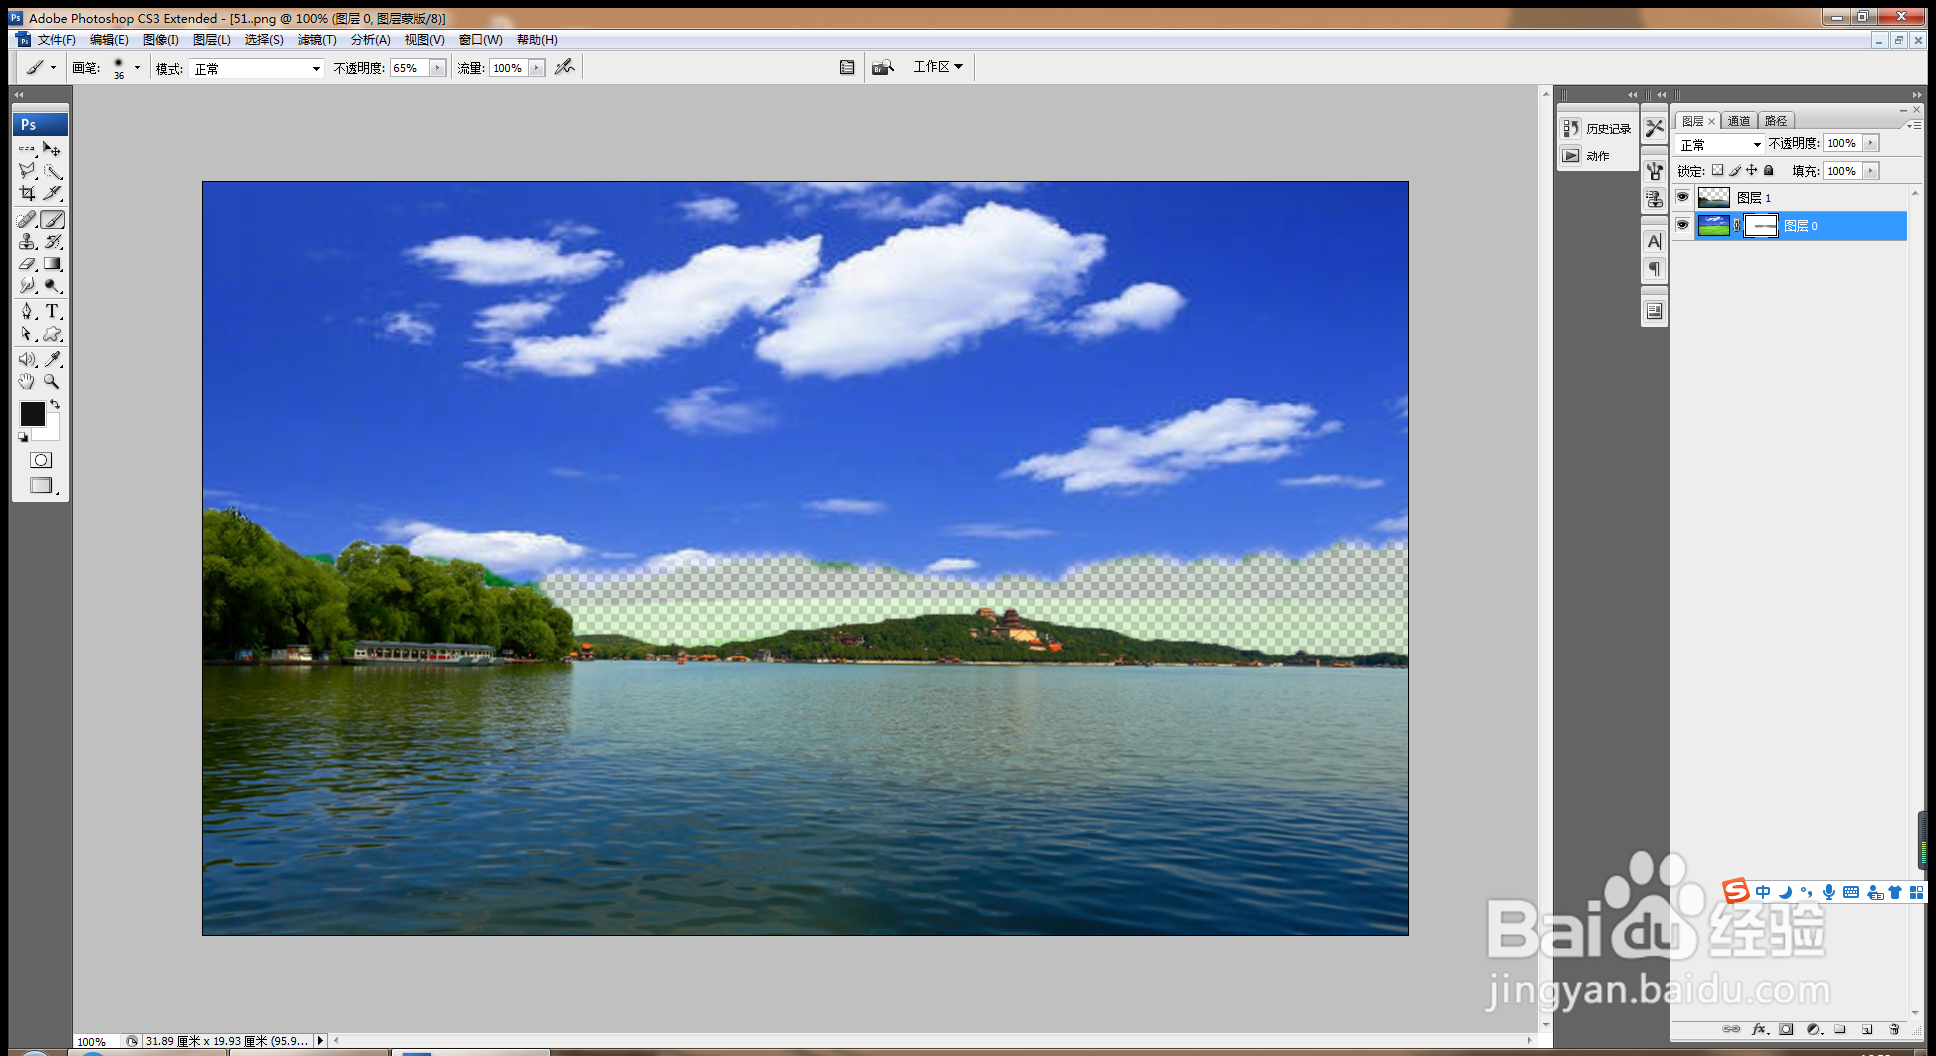Choose the Magic Wand tool
This screenshot has height=1056, width=1936.
52,171
